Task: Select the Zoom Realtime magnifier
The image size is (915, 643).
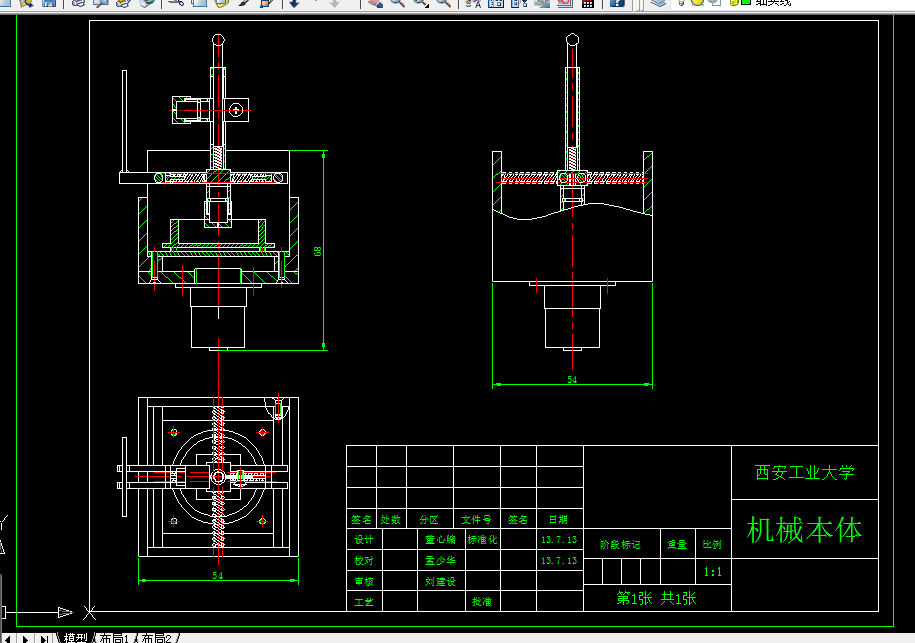Action: [397, 3]
